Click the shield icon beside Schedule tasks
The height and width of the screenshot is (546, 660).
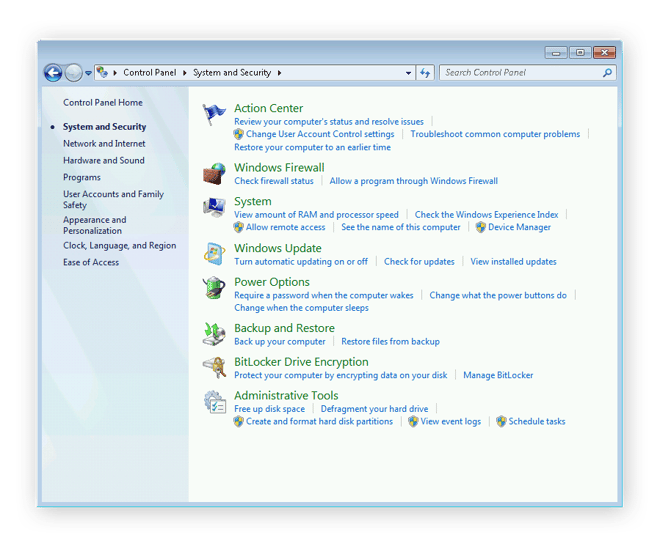point(501,421)
